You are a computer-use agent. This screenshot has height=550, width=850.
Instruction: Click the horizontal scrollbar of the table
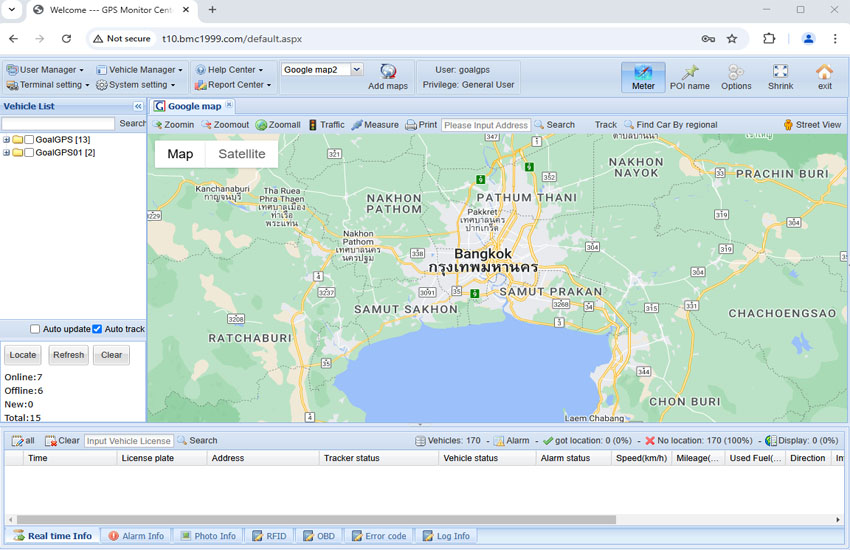point(316,520)
